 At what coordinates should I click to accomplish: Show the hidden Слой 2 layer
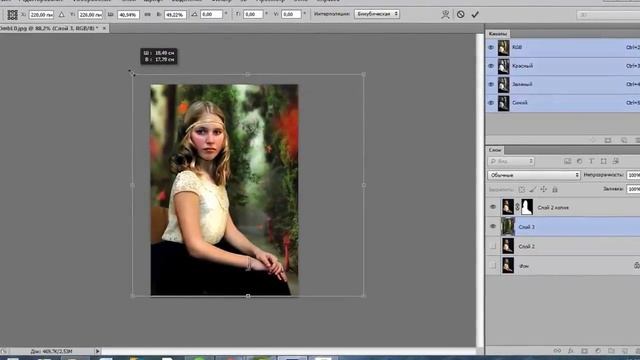[x=493, y=246]
